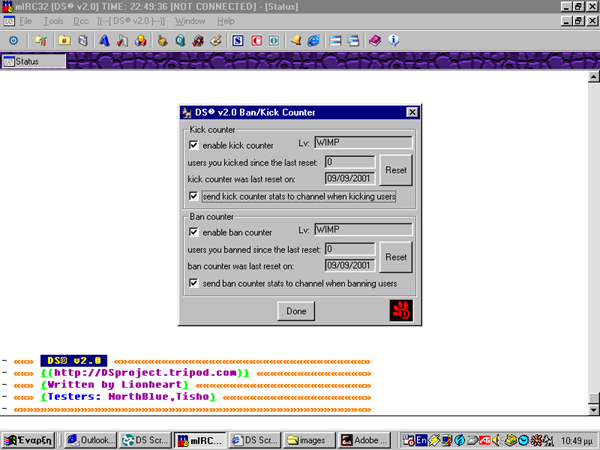
Task: Open the File menu
Action: (x=25, y=21)
